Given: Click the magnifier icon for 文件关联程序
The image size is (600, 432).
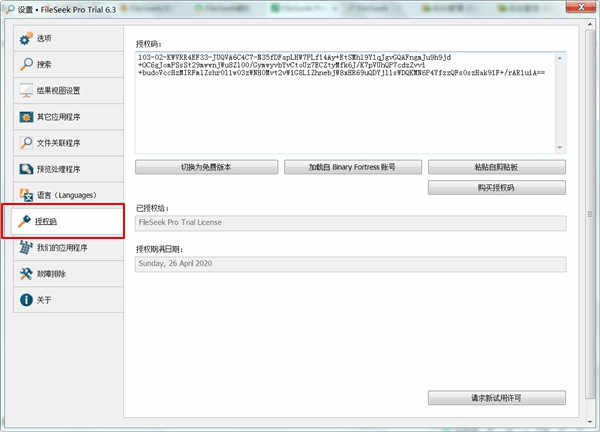Looking at the screenshot, I should (26, 143).
